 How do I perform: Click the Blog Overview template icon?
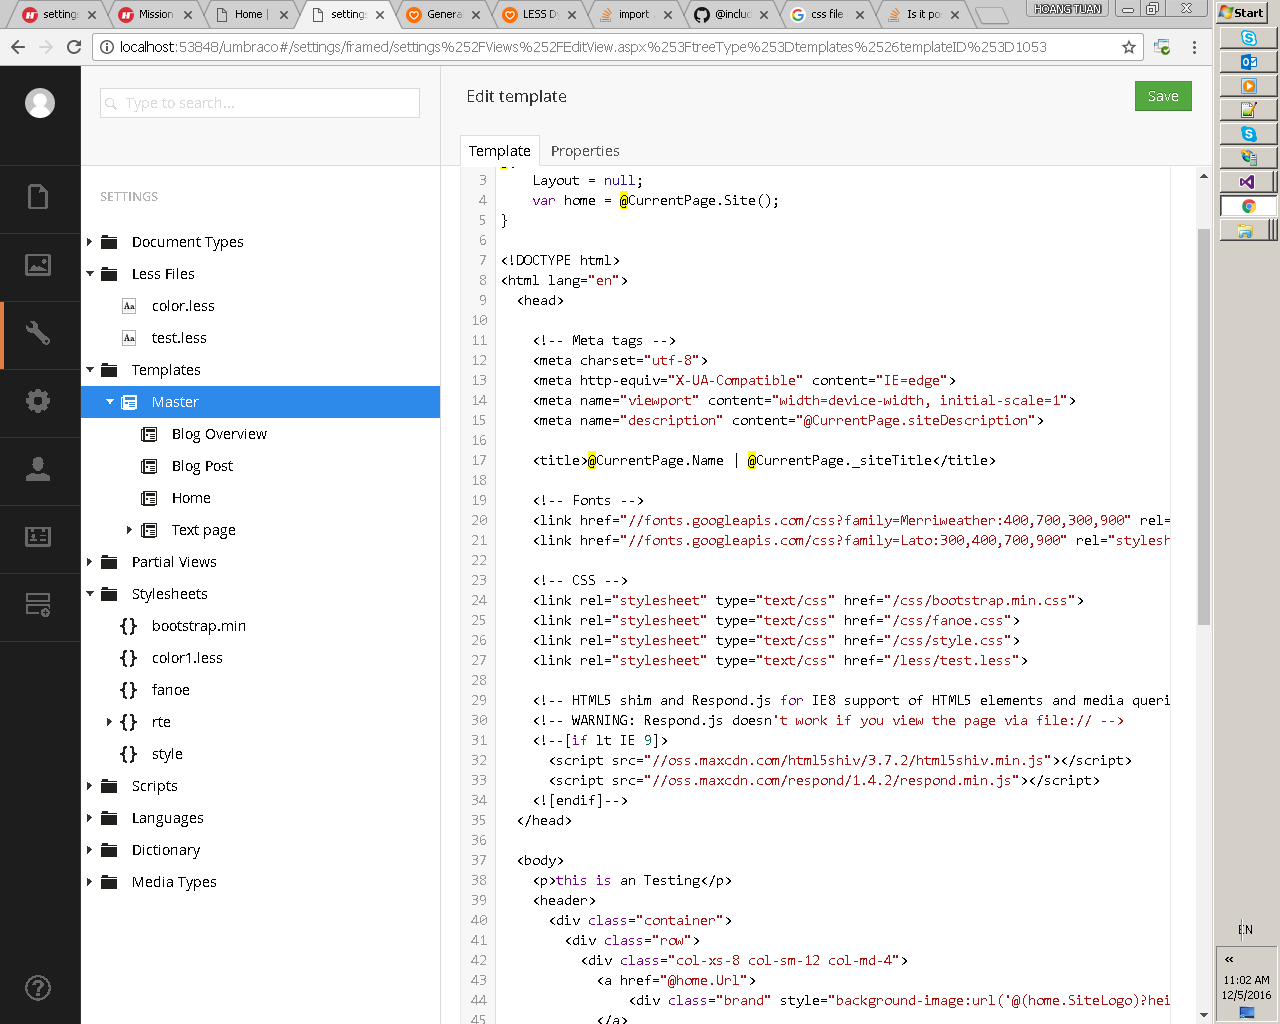coord(149,434)
